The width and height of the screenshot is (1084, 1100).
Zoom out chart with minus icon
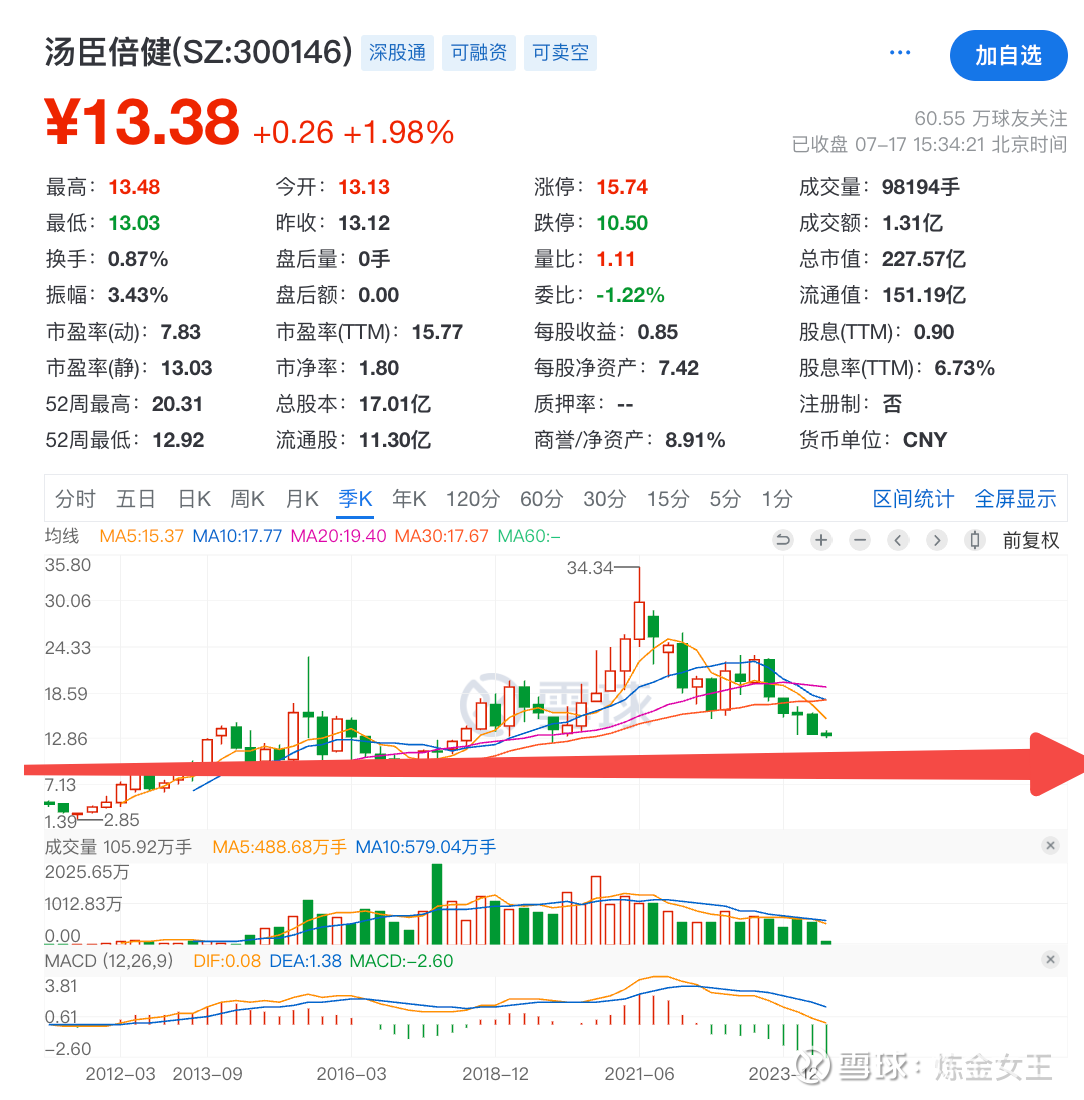pyautogui.click(x=859, y=540)
